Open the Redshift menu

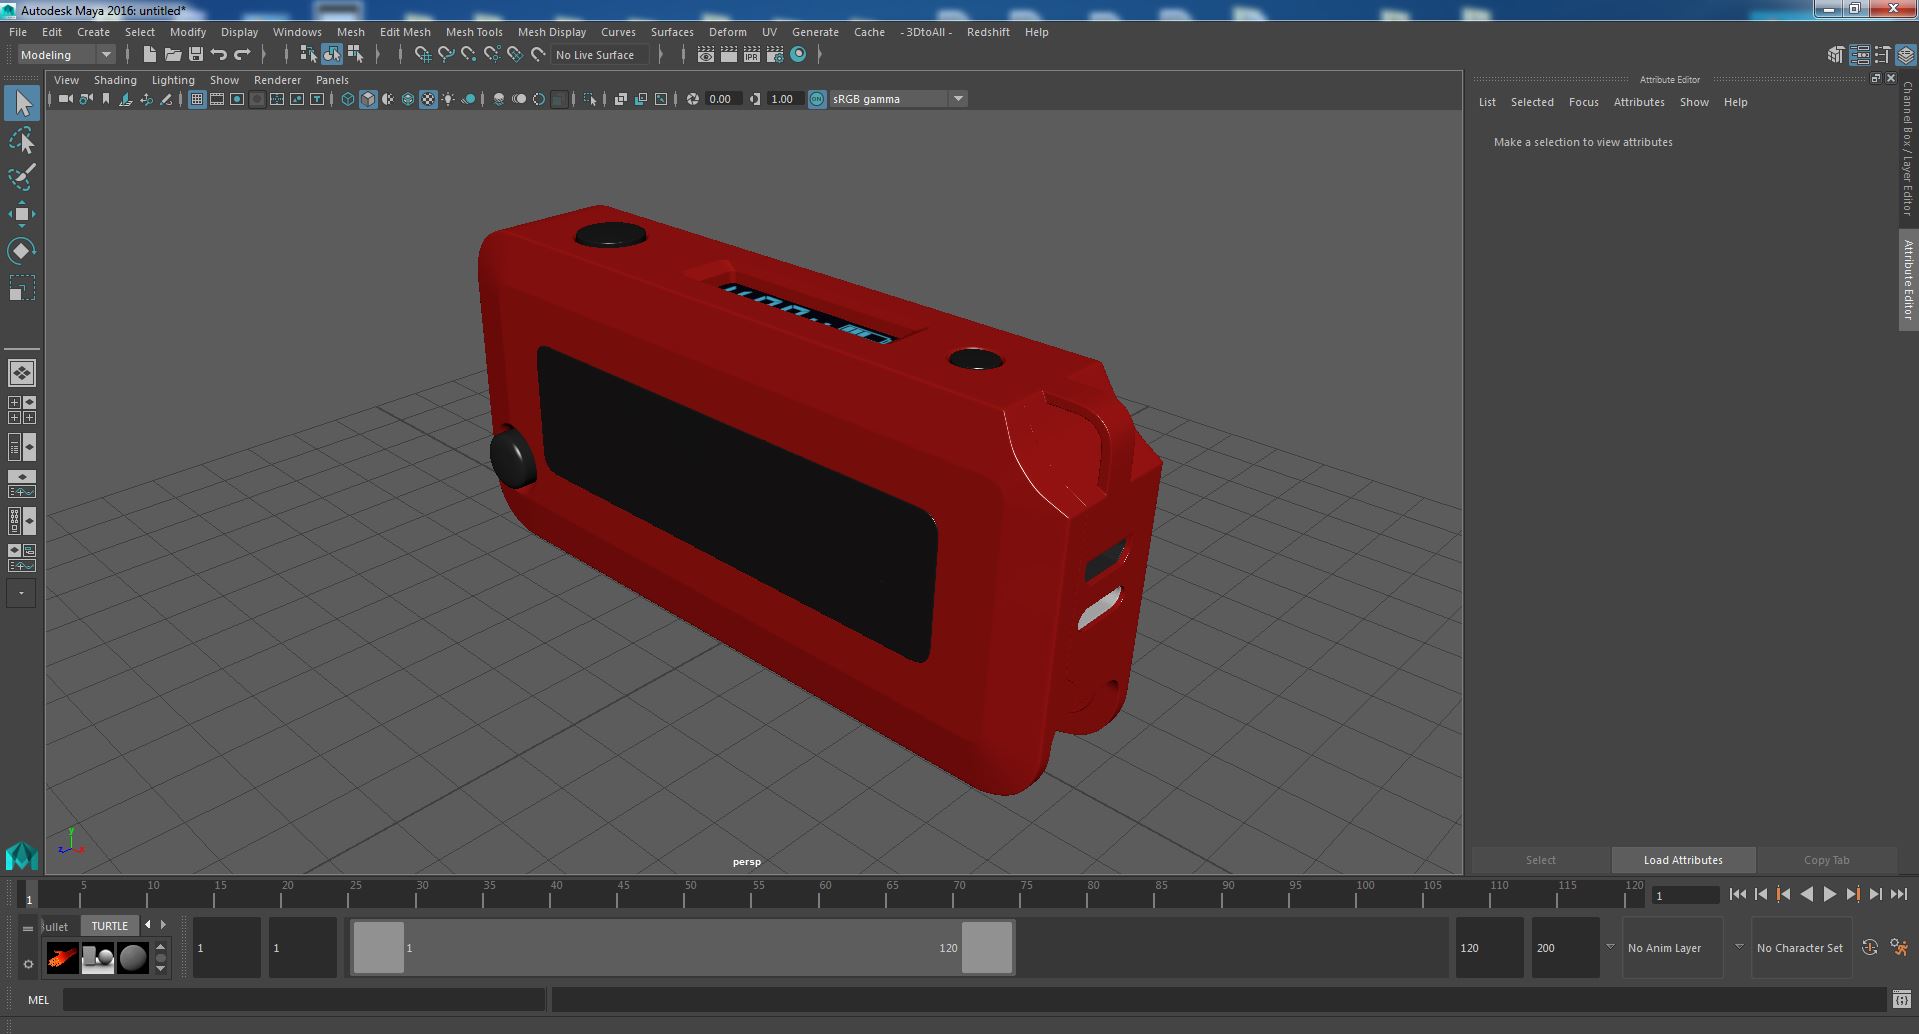coord(988,32)
